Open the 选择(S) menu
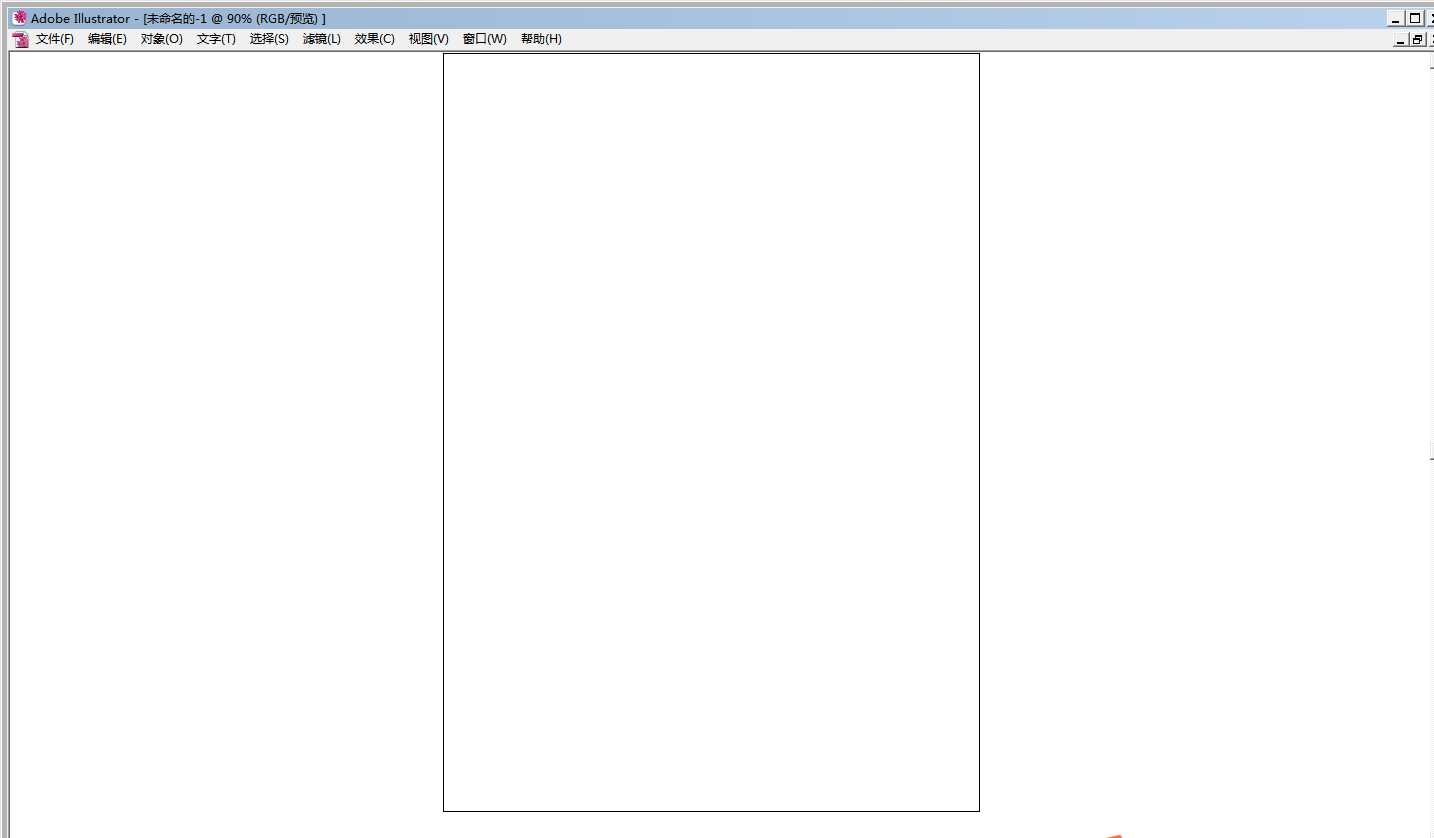Image resolution: width=1434 pixels, height=838 pixels. coord(269,39)
